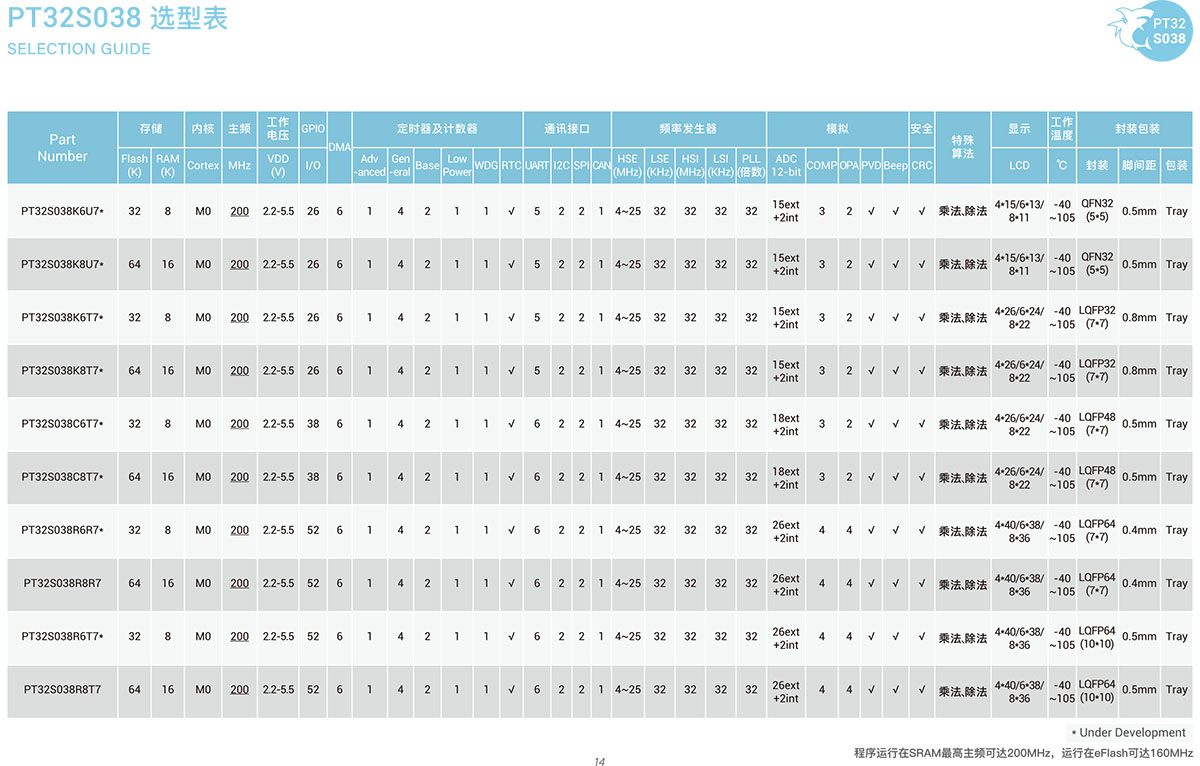This screenshot has width=1200, height=766.
Task: Click CRC checkmark in PT32S038R8T7 row
Action: point(921,690)
